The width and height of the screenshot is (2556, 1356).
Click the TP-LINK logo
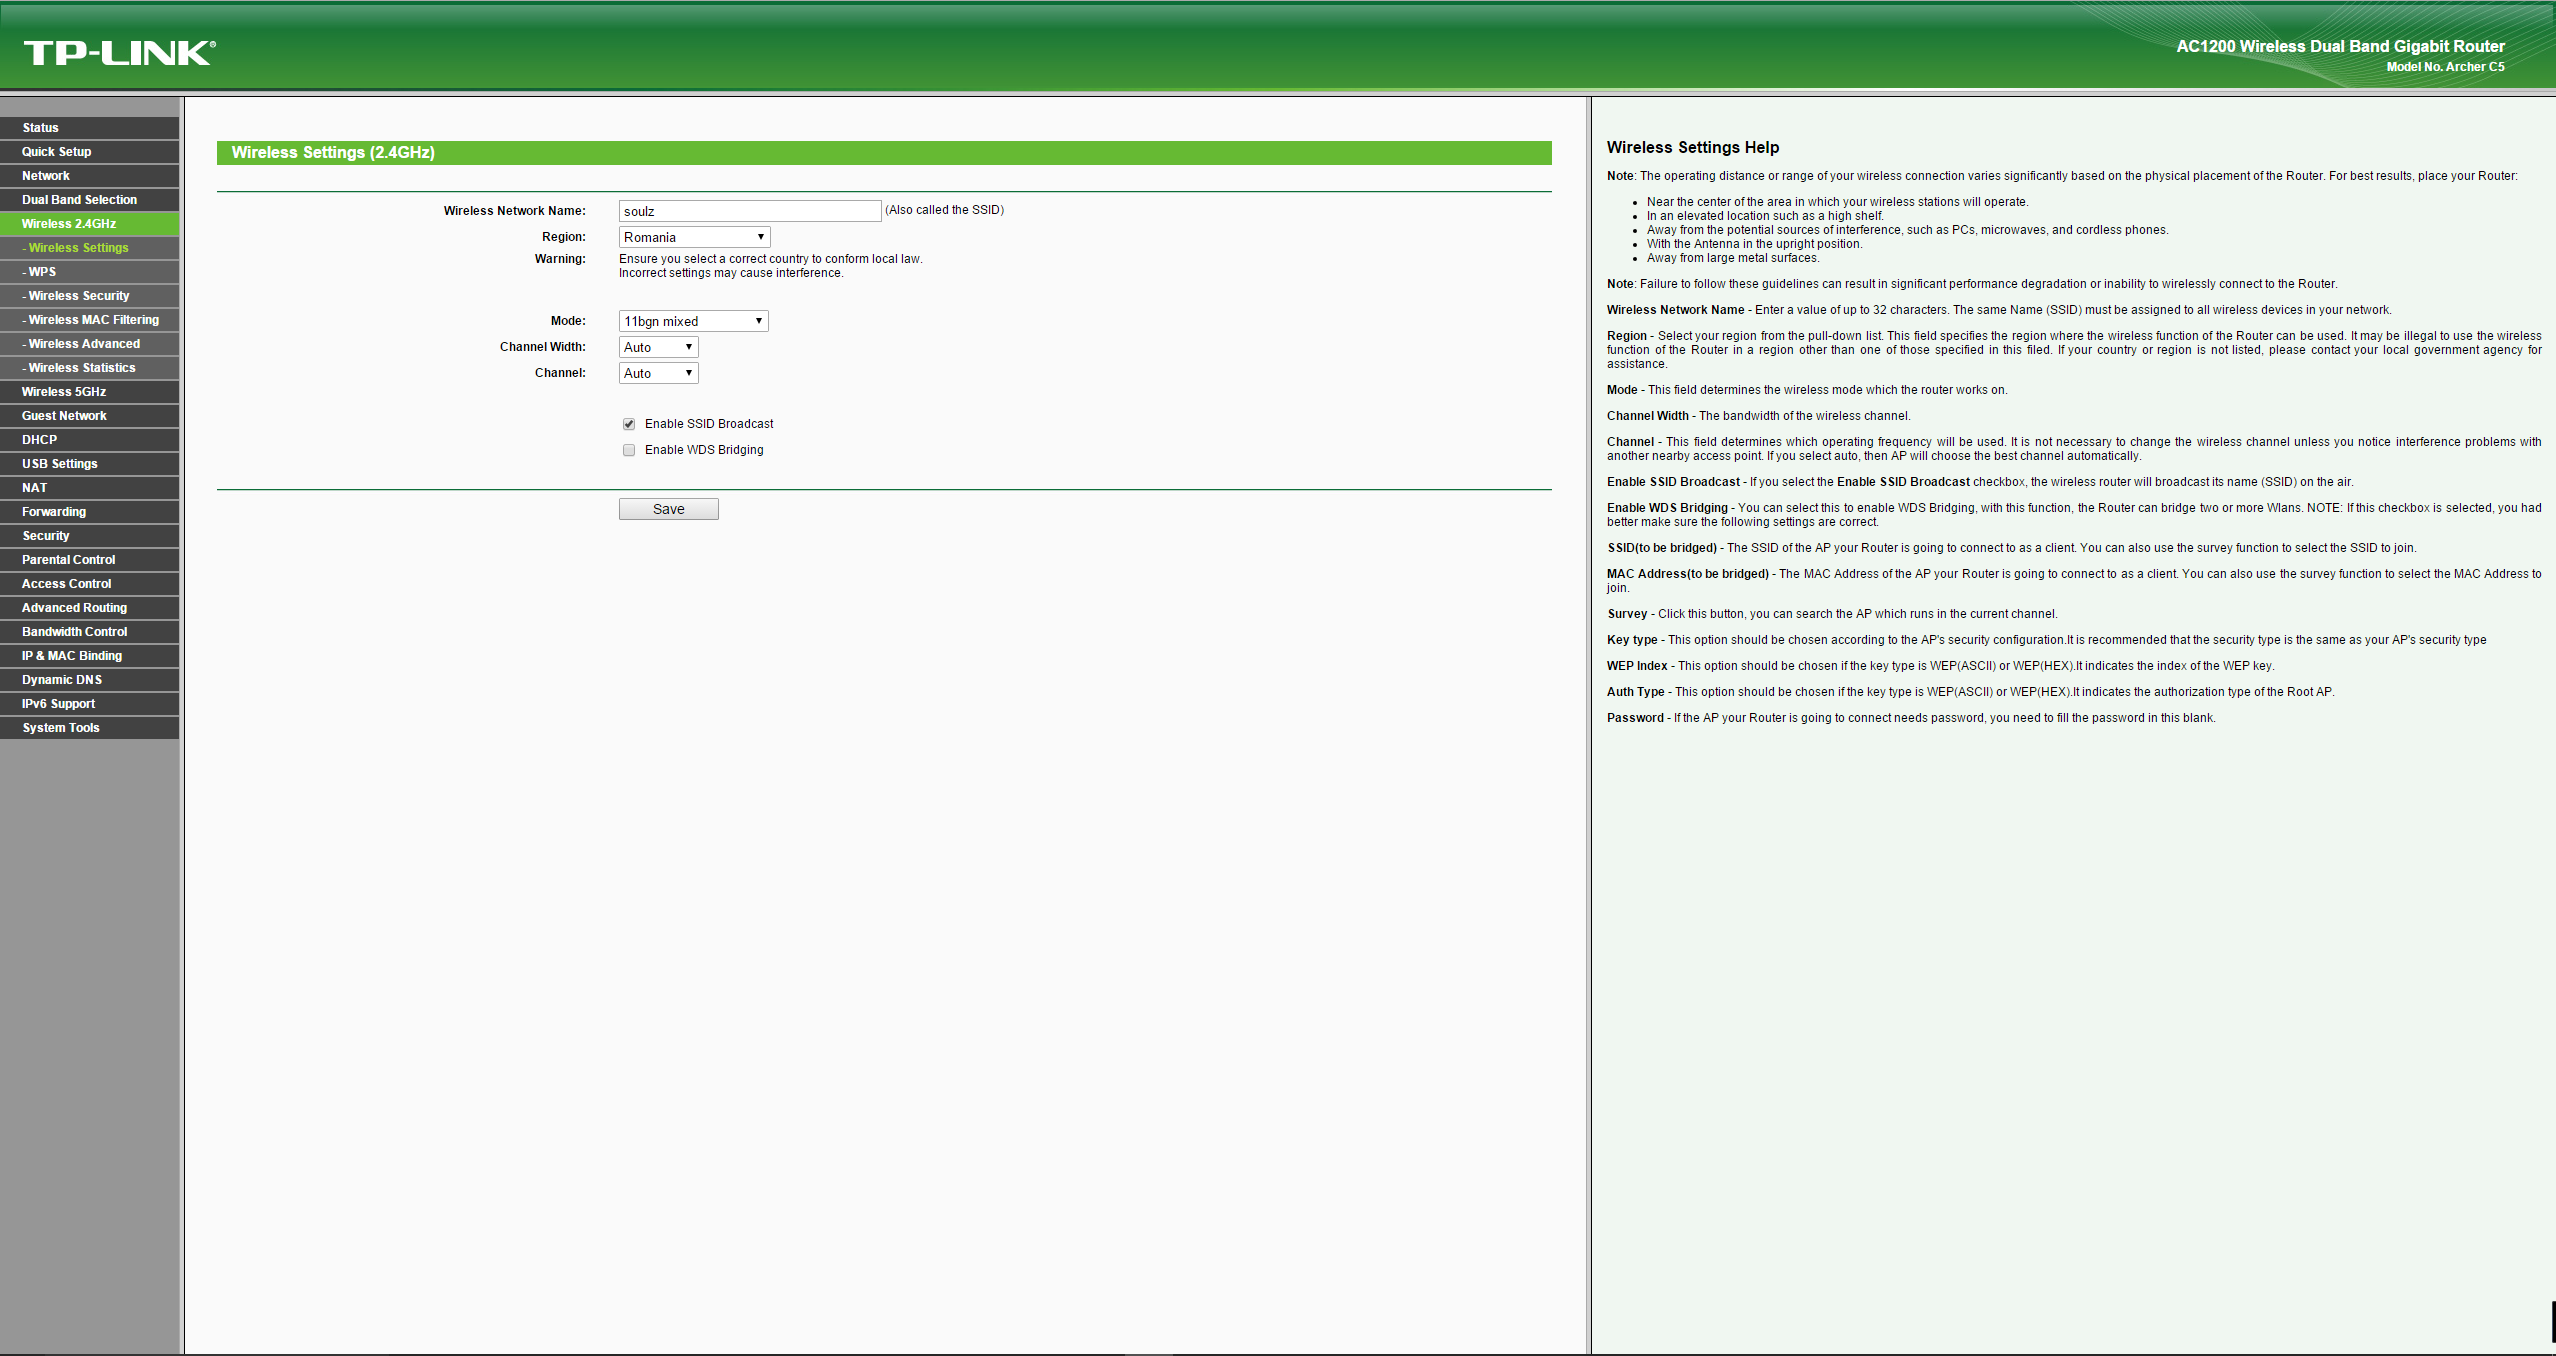(x=119, y=53)
